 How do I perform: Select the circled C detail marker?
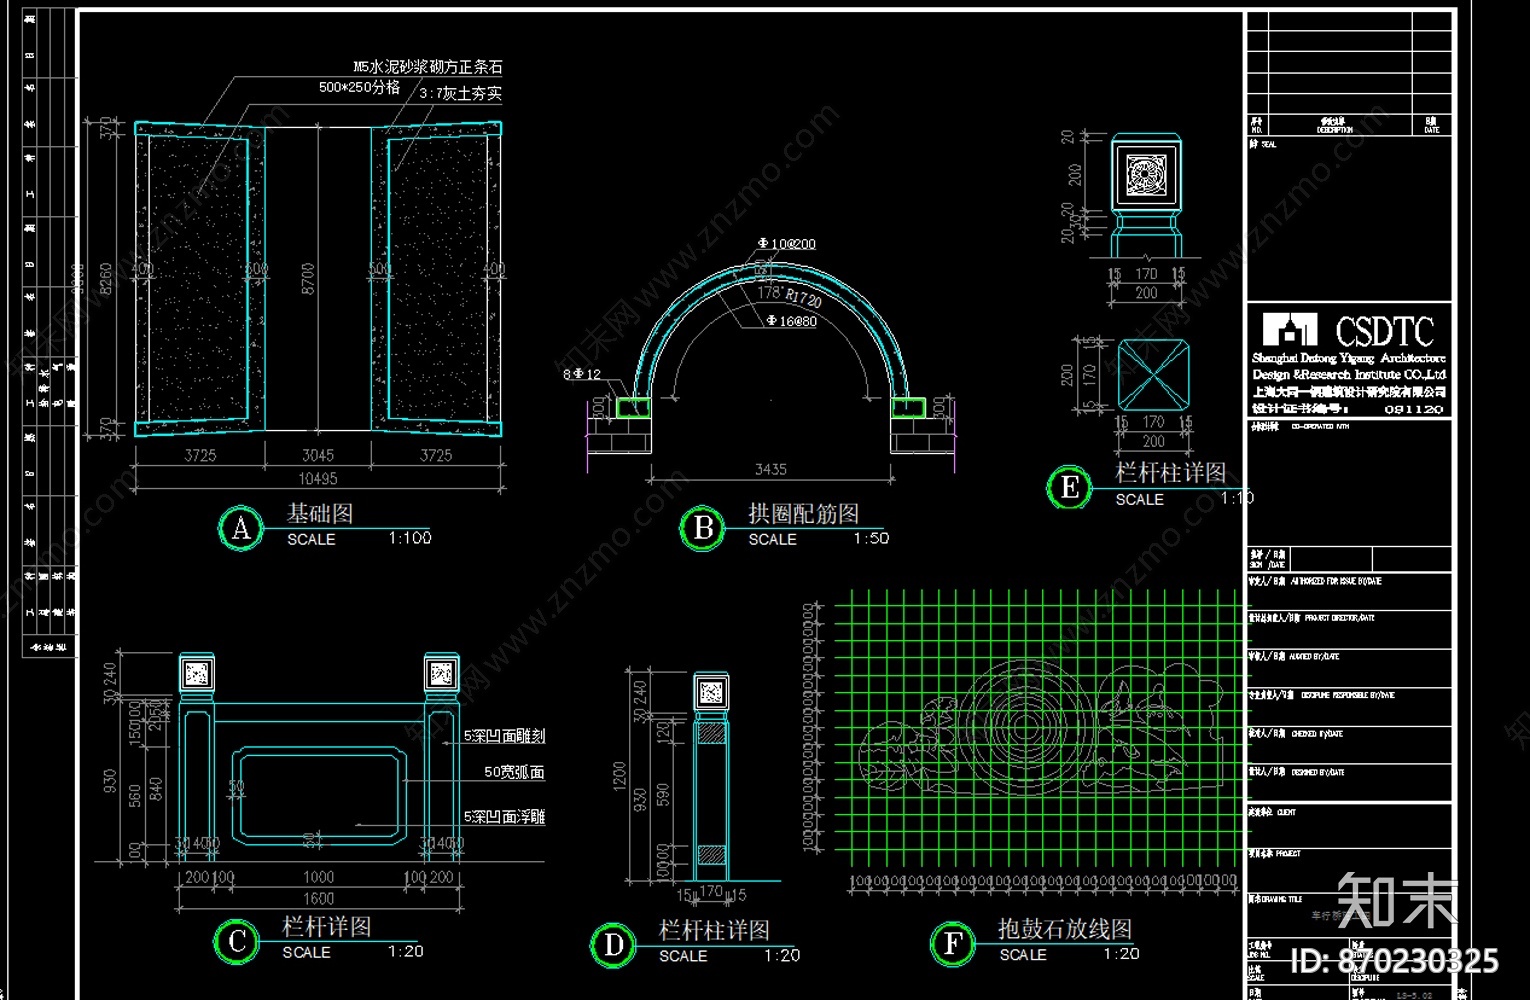point(237,942)
